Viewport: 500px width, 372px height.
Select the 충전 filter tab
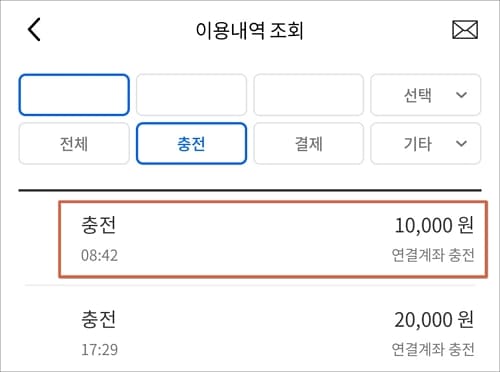(x=191, y=144)
